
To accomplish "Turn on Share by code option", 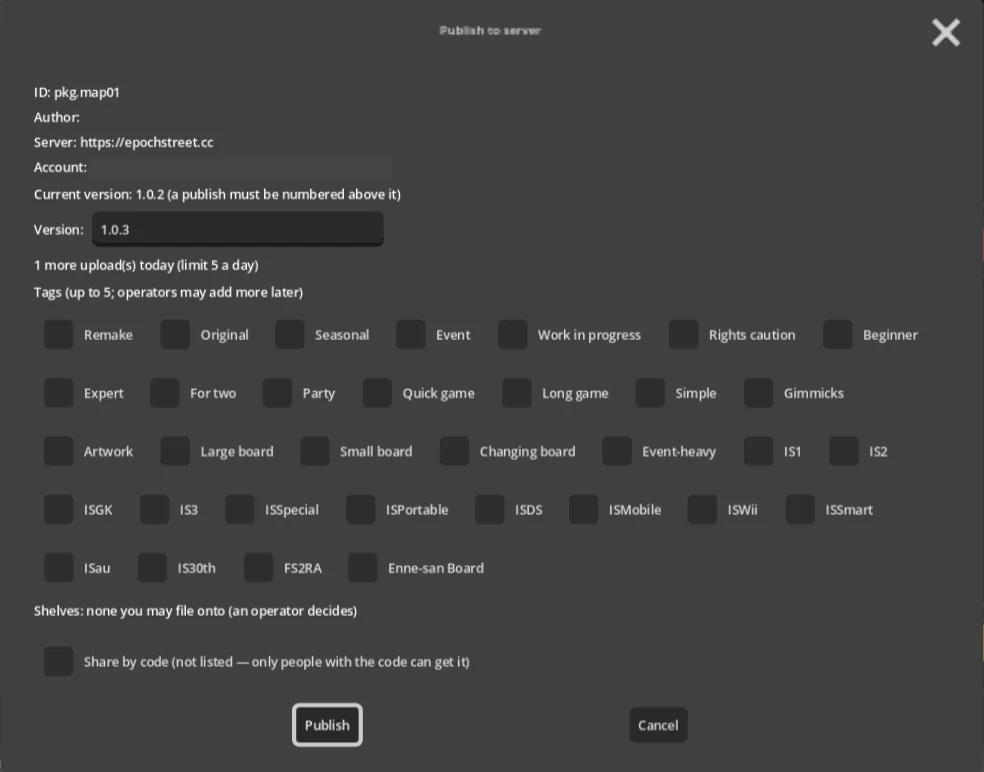I will [58, 662].
